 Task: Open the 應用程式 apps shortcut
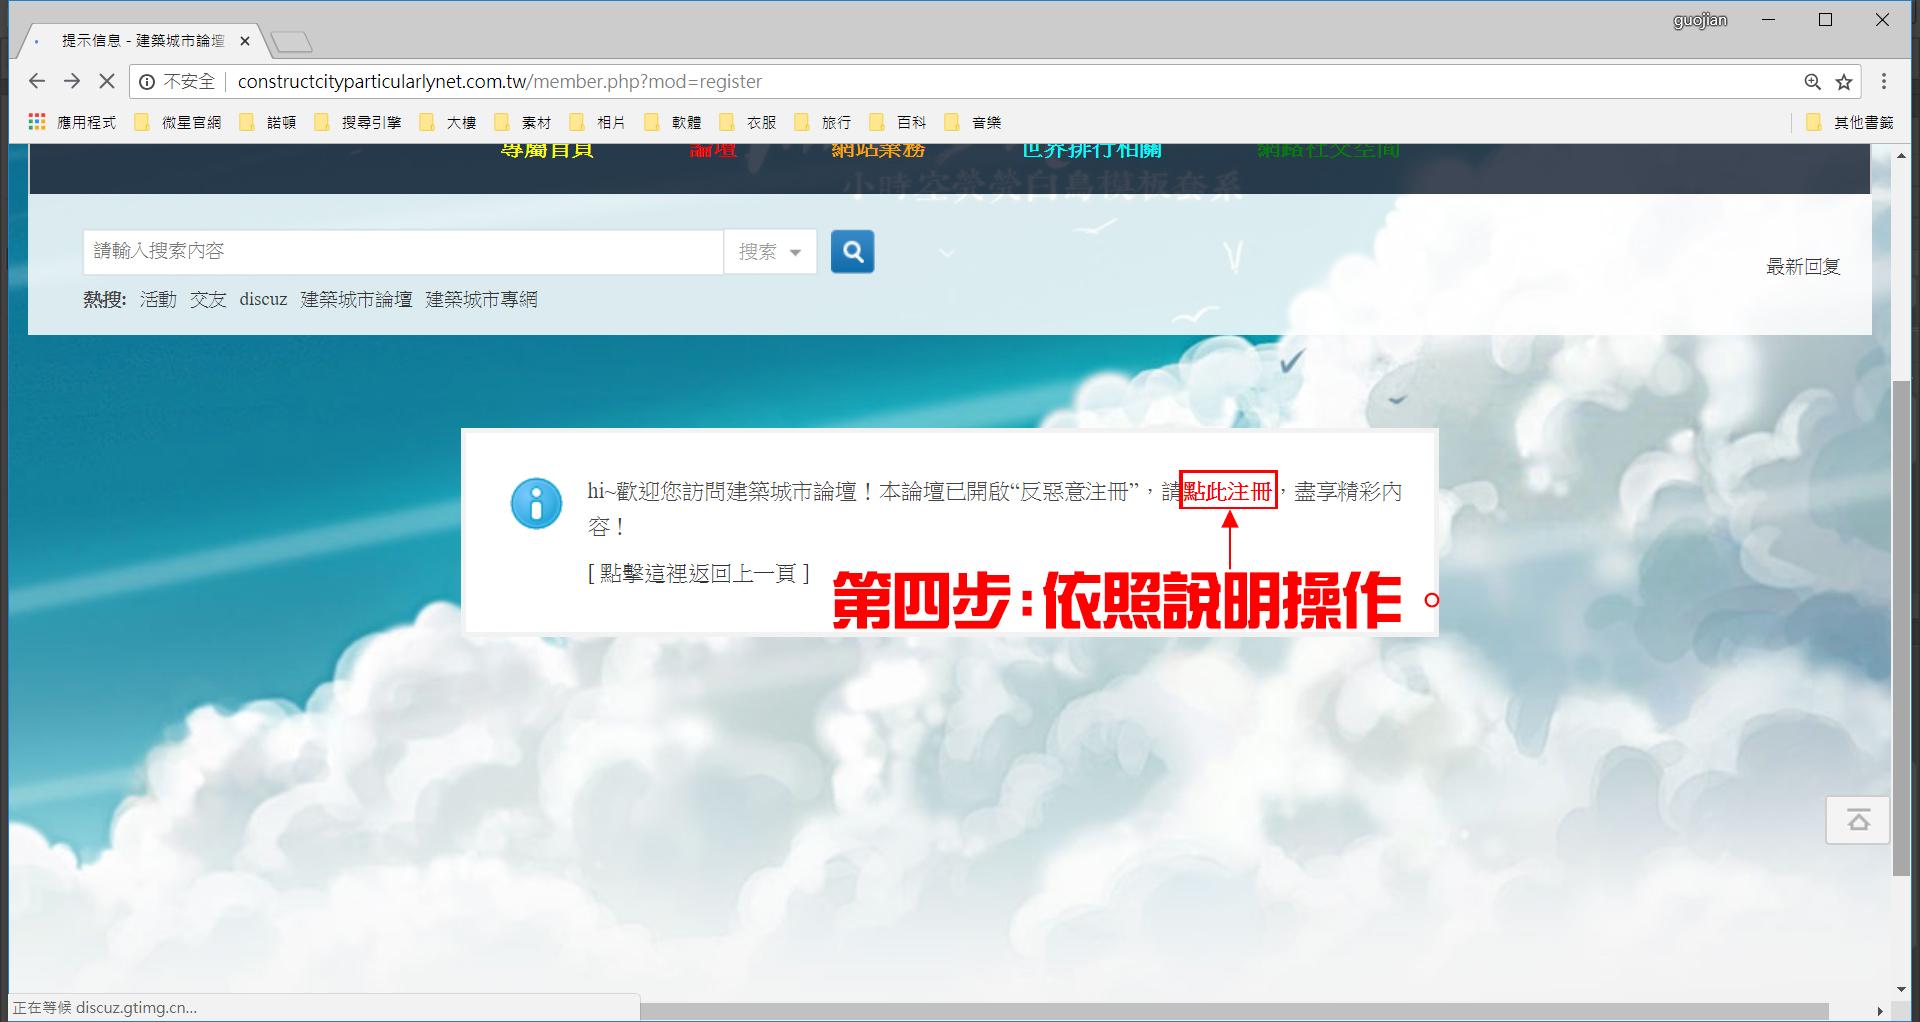[x=73, y=122]
